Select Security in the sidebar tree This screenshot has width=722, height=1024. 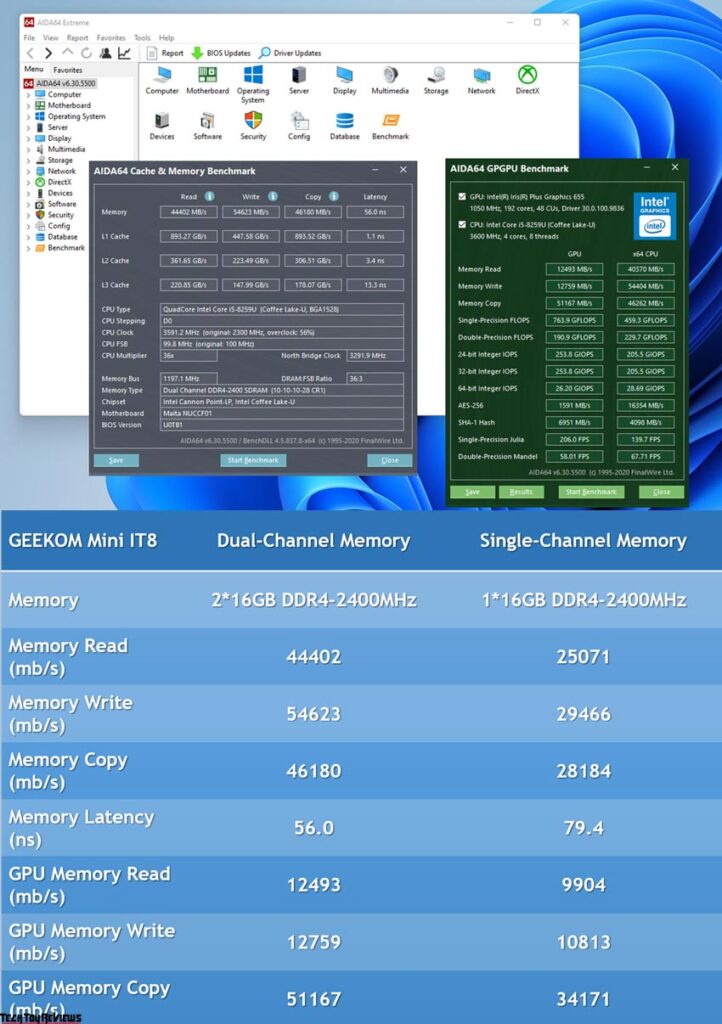click(55, 215)
